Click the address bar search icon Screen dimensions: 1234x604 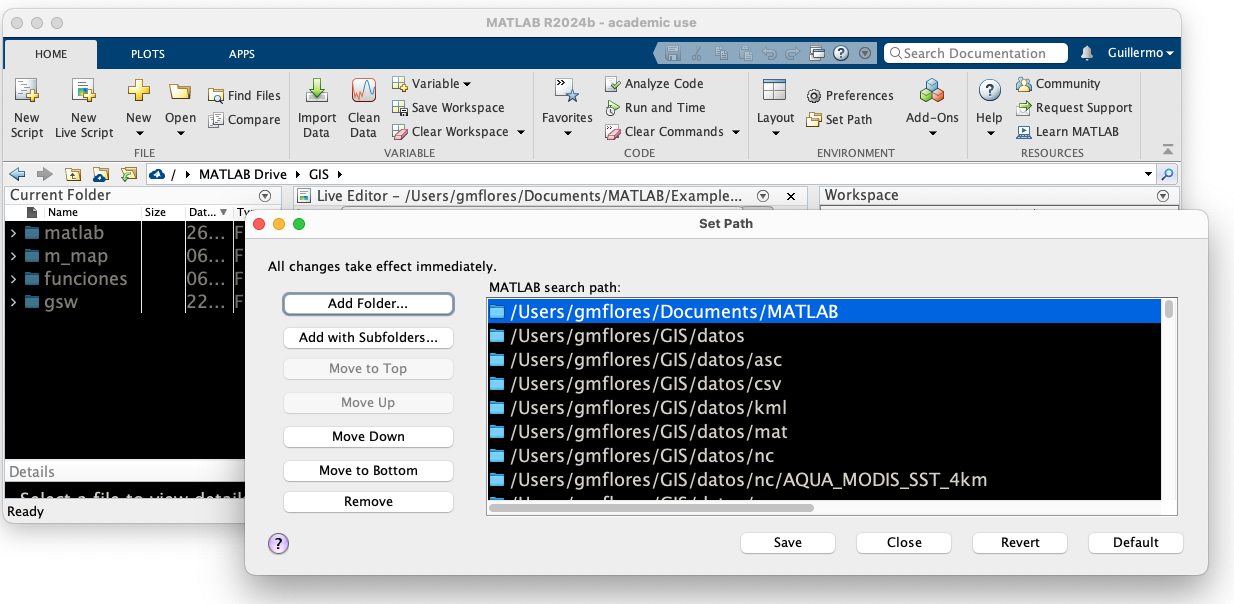point(1168,174)
